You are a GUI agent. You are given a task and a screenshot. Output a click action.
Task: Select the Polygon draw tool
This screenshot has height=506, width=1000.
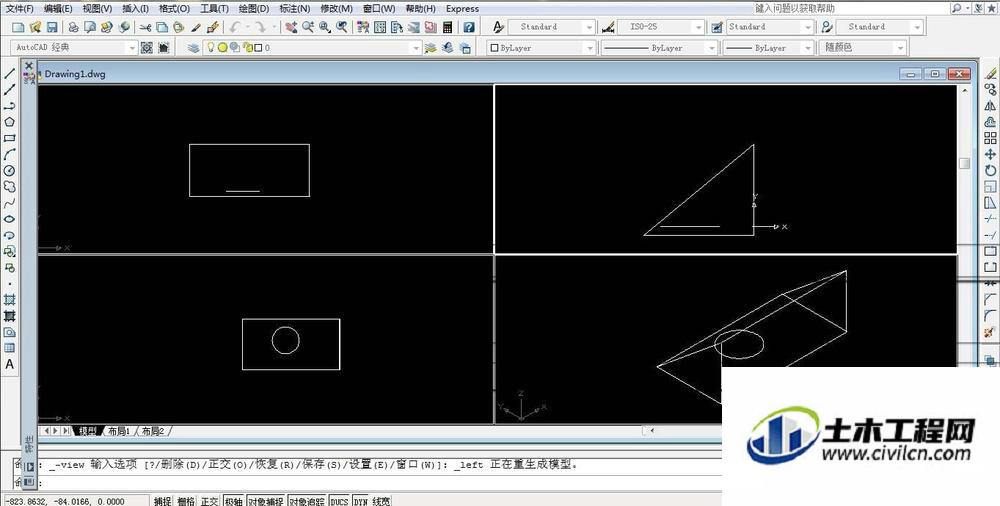tap(10, 122)
